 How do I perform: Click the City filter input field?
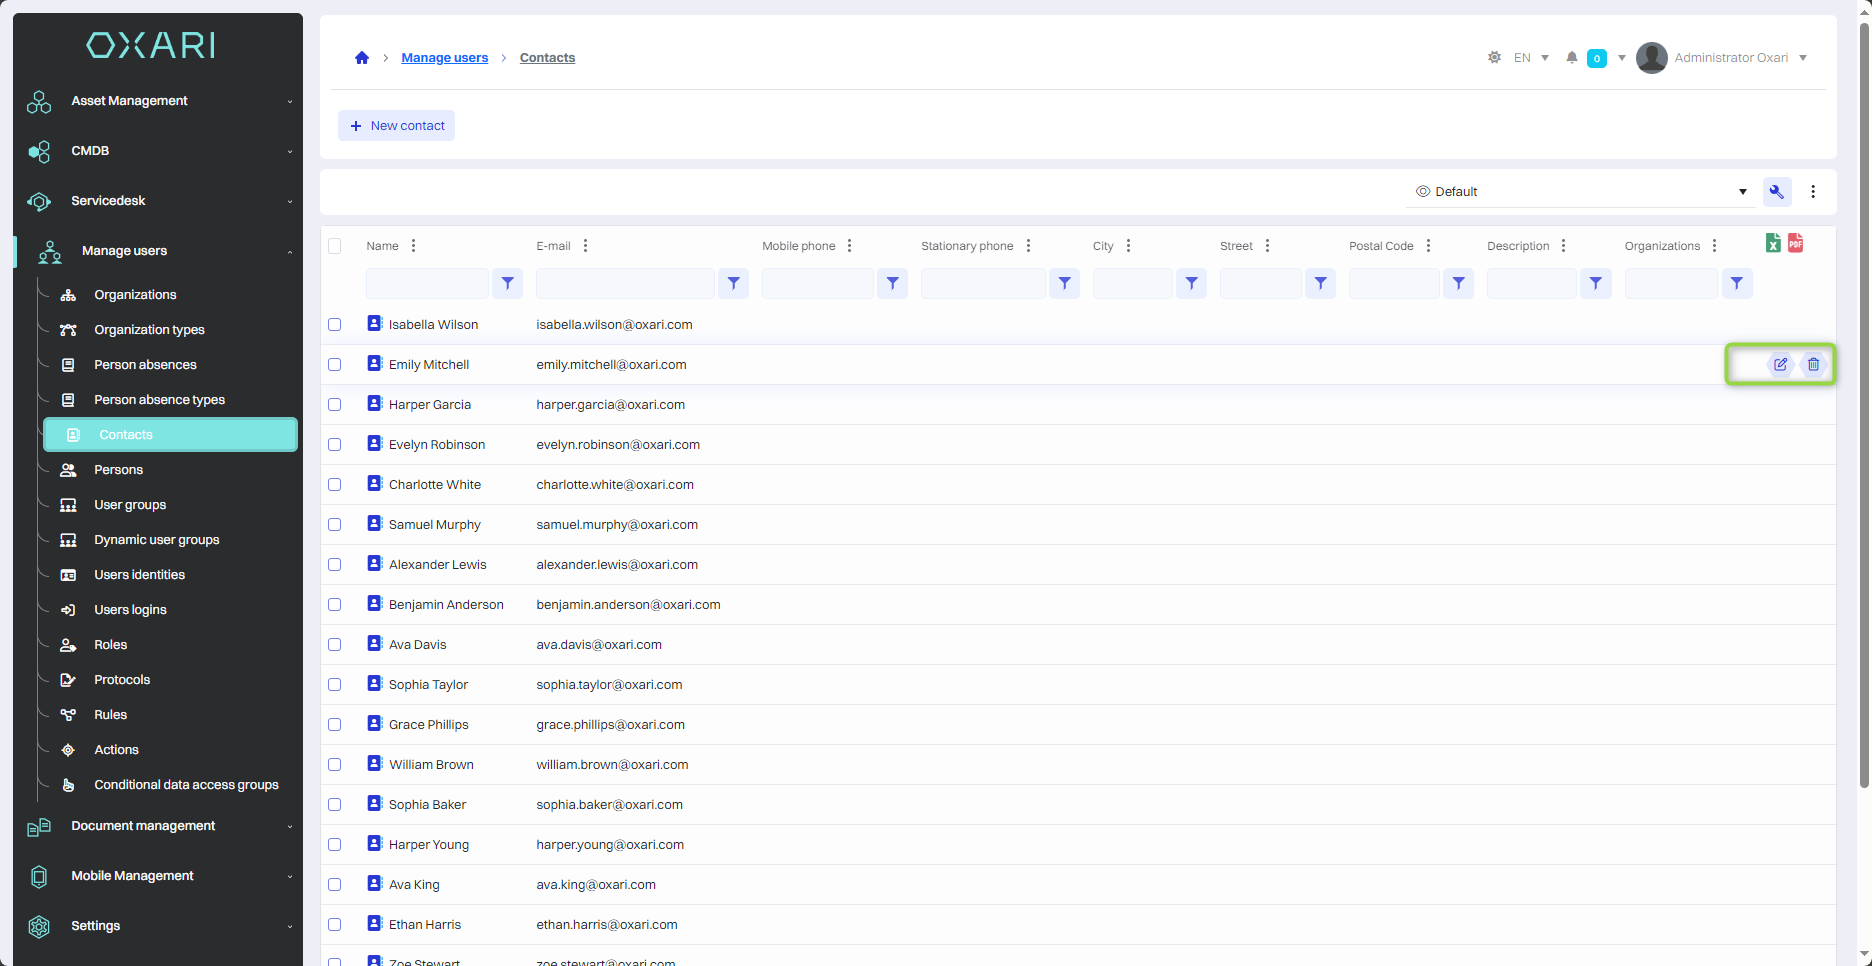pyautogui.click(x=1132, y=284)
